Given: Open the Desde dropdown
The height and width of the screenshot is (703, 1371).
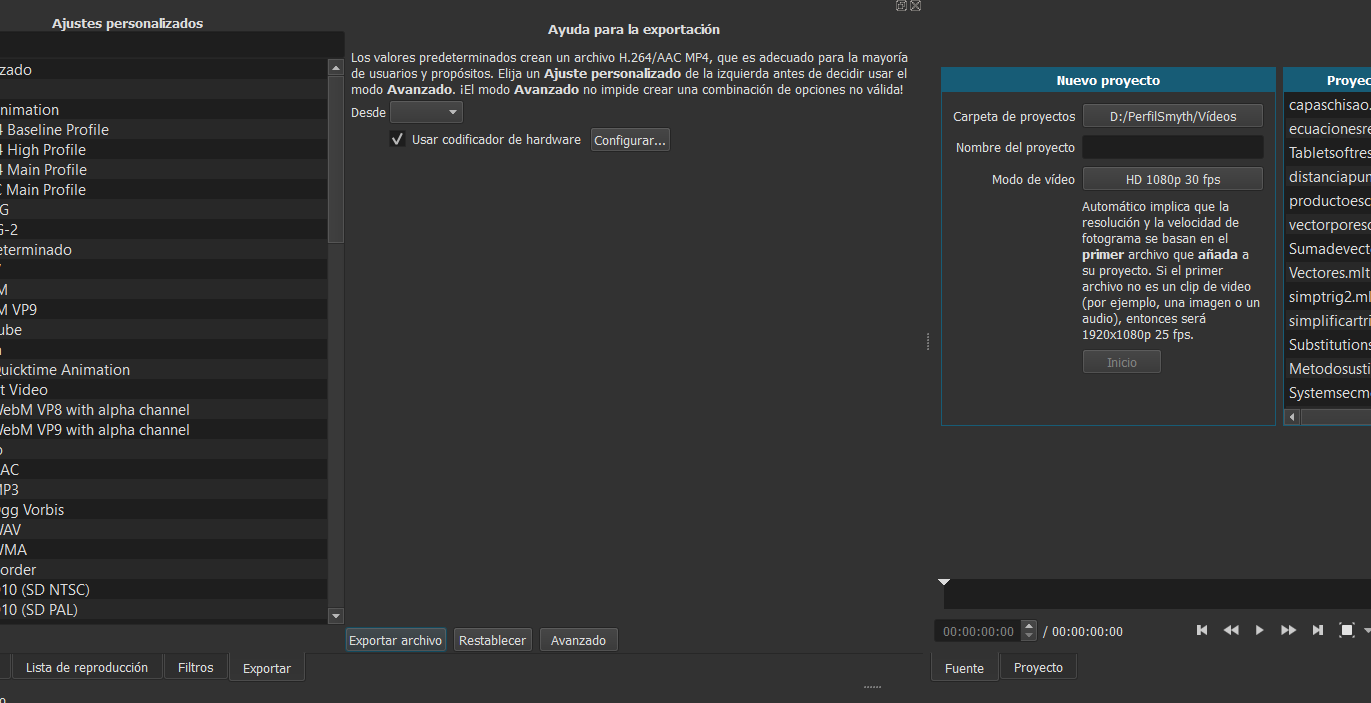Looking at the screenshot, I should (x=426, y=113).
